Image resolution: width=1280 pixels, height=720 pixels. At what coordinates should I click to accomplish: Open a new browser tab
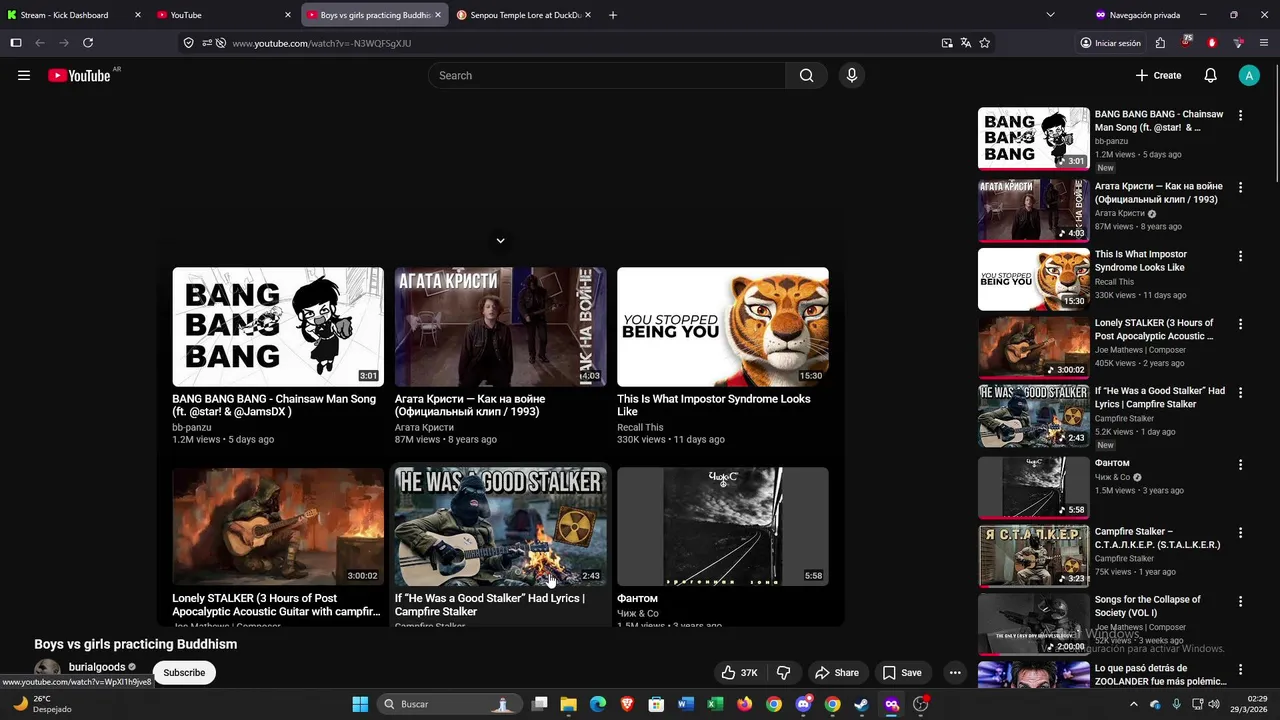613,15
